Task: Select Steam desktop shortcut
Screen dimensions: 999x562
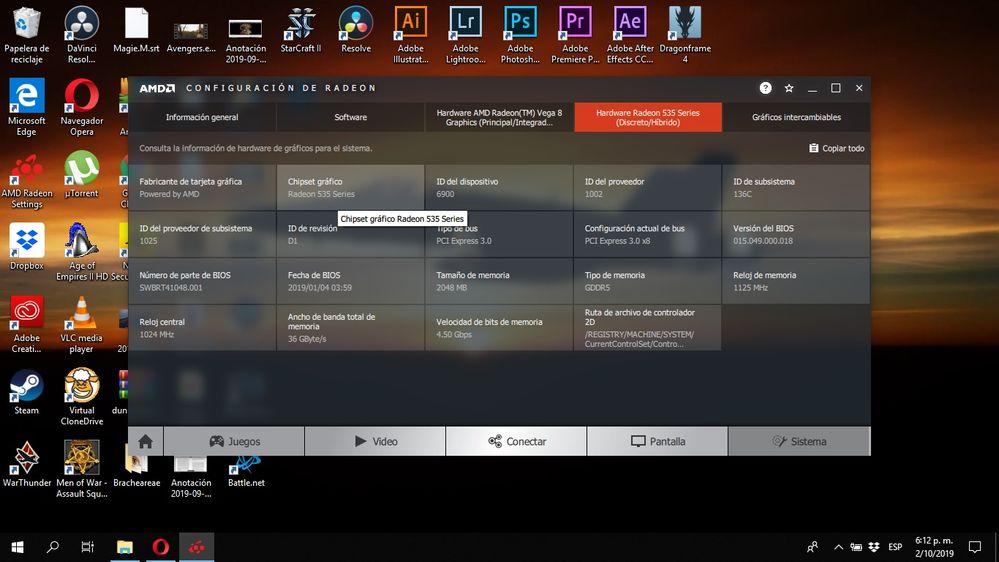Action: [x=27, y=392]
